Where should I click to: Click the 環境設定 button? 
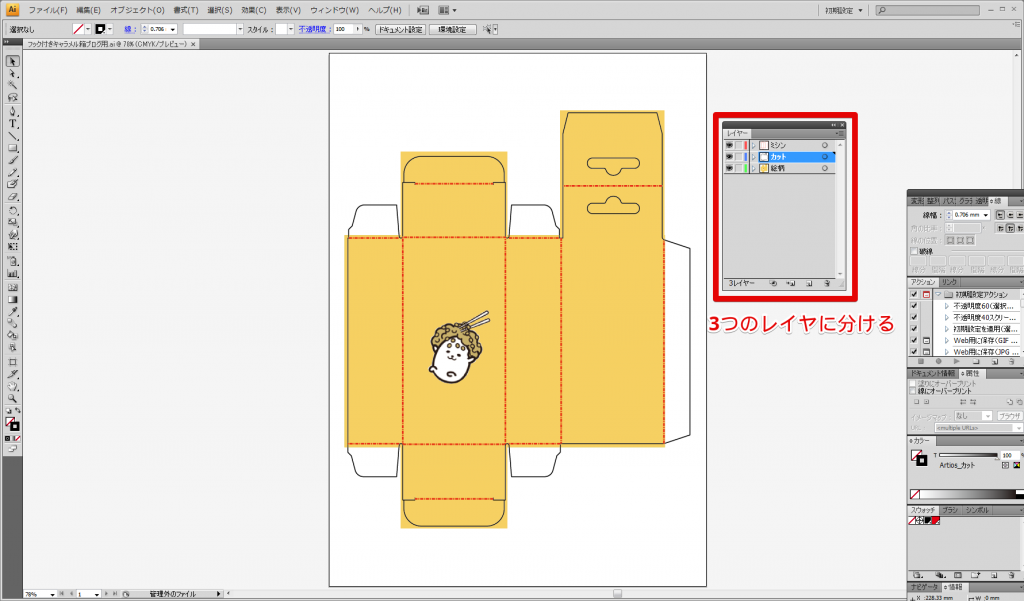452,30
